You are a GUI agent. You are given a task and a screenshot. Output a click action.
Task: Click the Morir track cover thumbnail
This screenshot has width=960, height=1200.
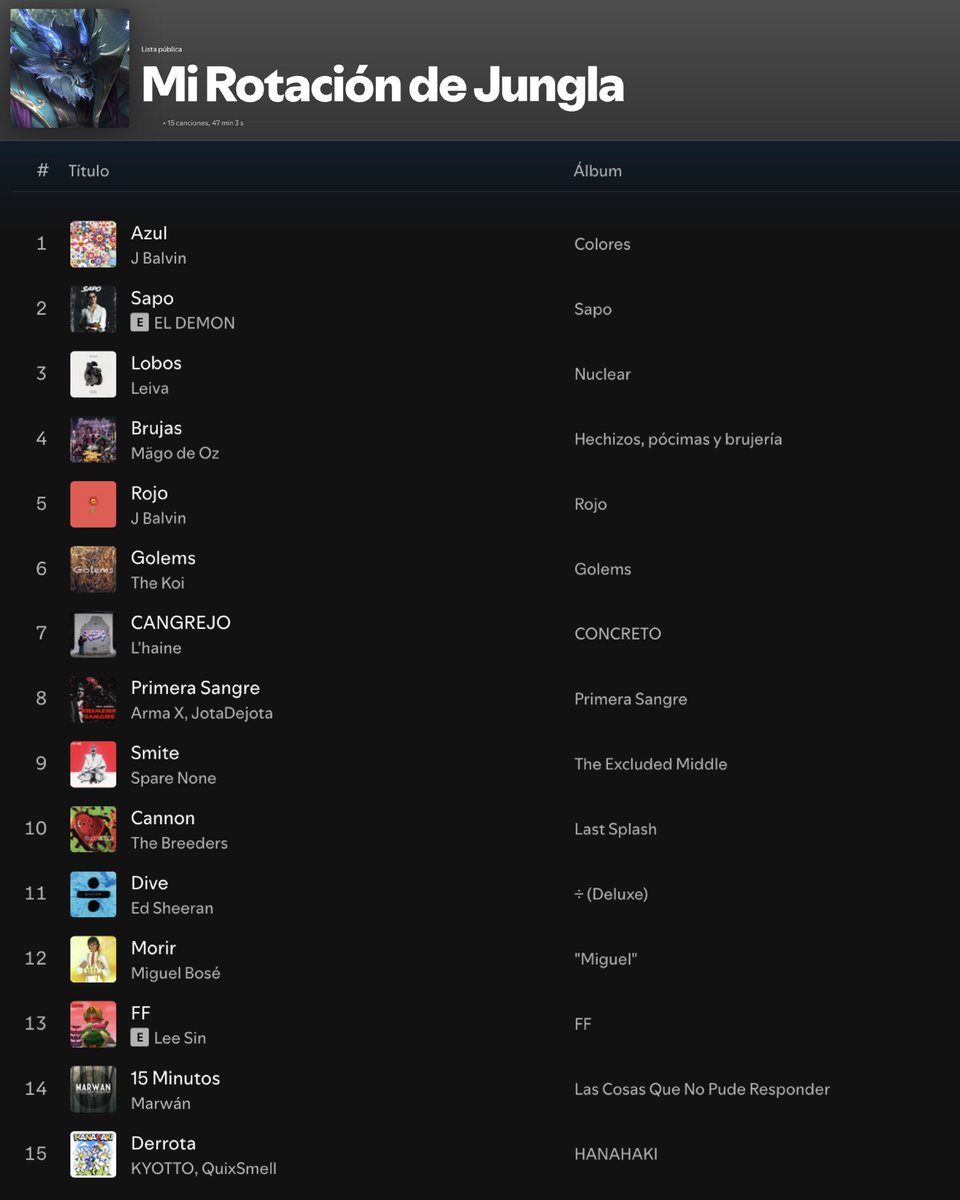pyautogui.click(x=93, y=959)
